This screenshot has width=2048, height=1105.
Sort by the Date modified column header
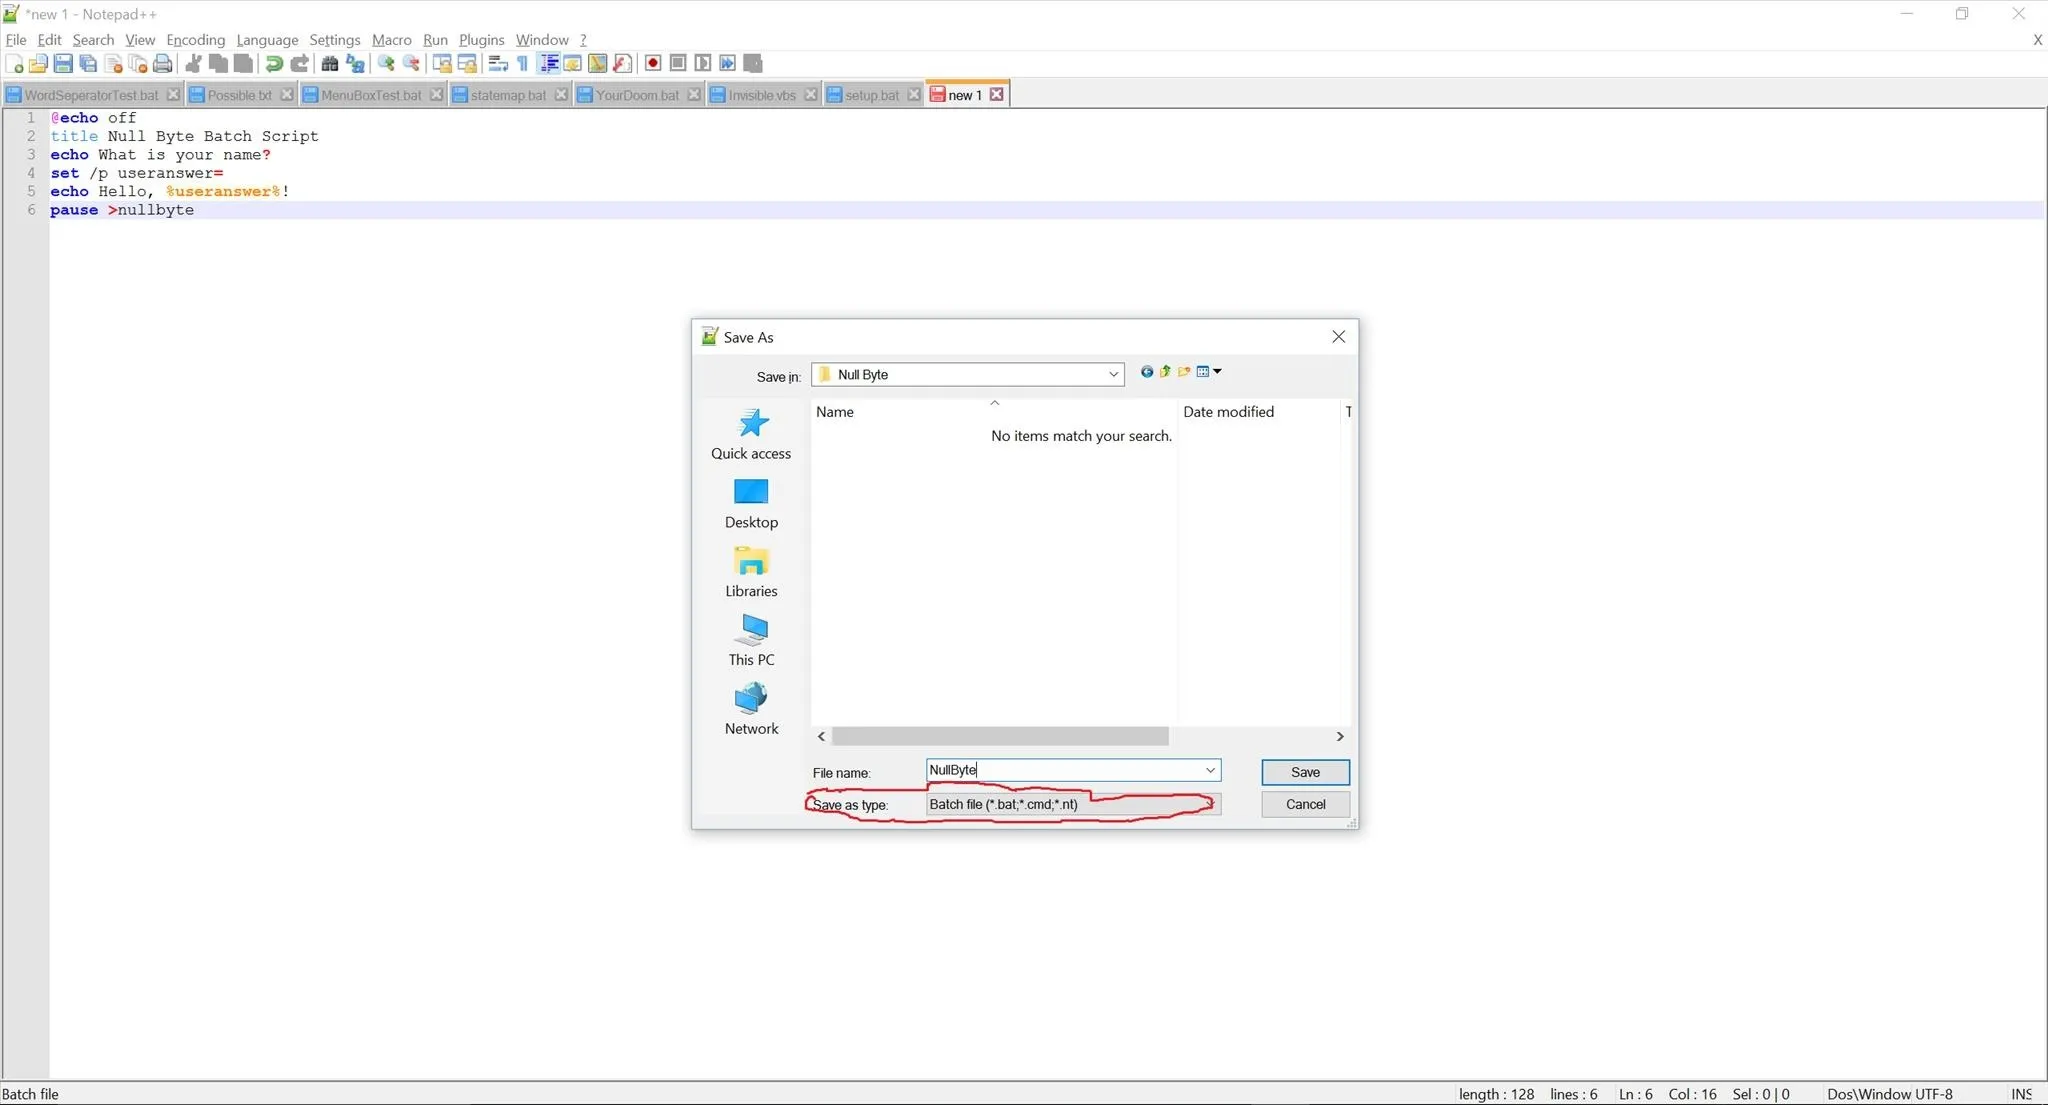1258,412
